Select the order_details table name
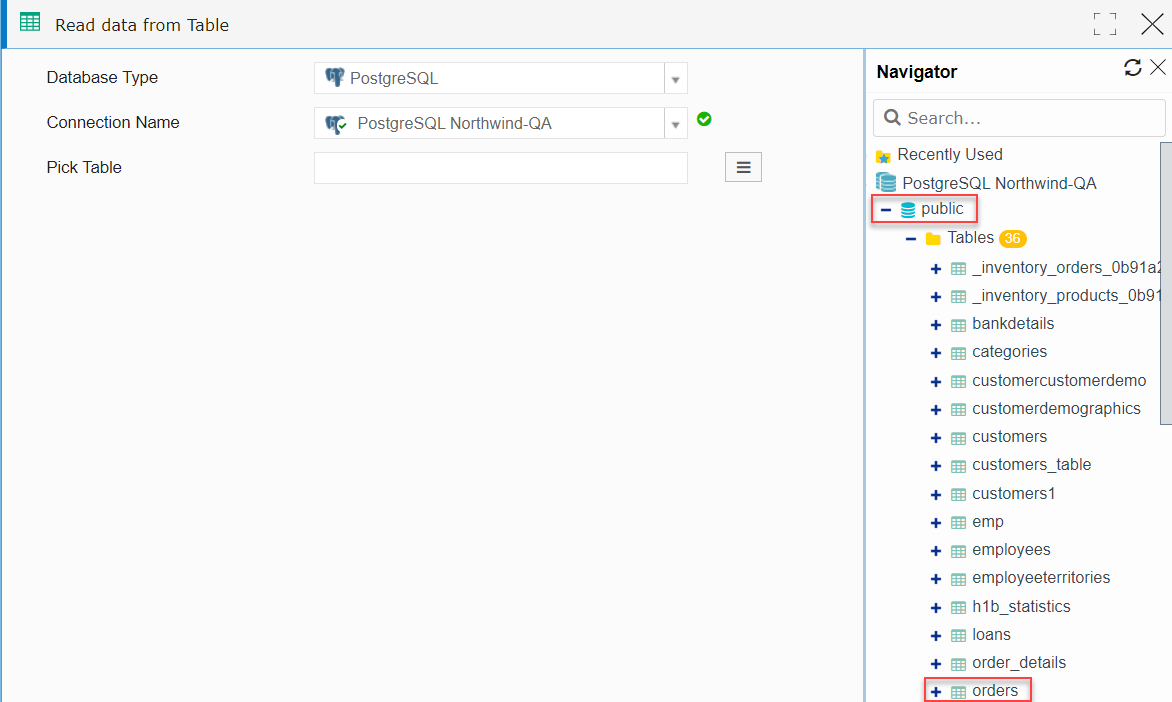Image resolution: width=1172 pixels, height=702 pixels. point(1019,662)
